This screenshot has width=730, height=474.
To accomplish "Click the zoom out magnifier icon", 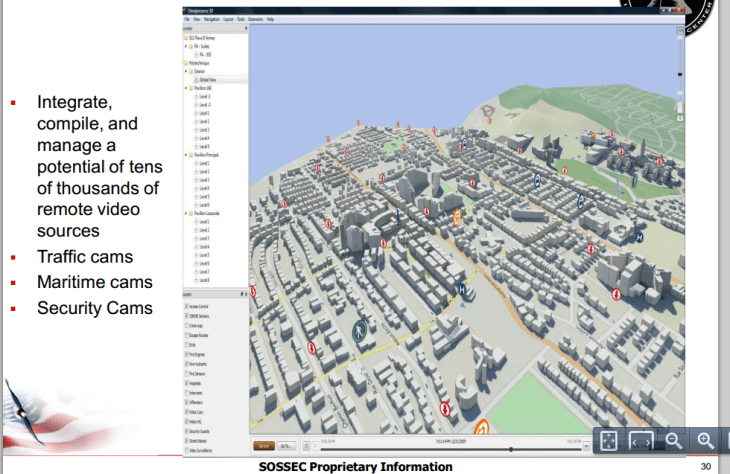I will 673,441.
